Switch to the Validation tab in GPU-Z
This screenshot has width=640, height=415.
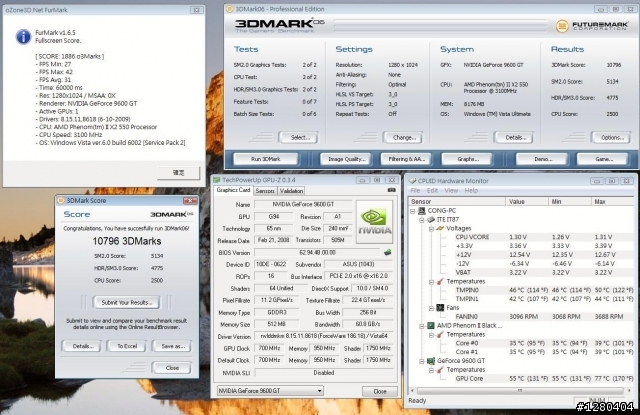tap(291, 191)
